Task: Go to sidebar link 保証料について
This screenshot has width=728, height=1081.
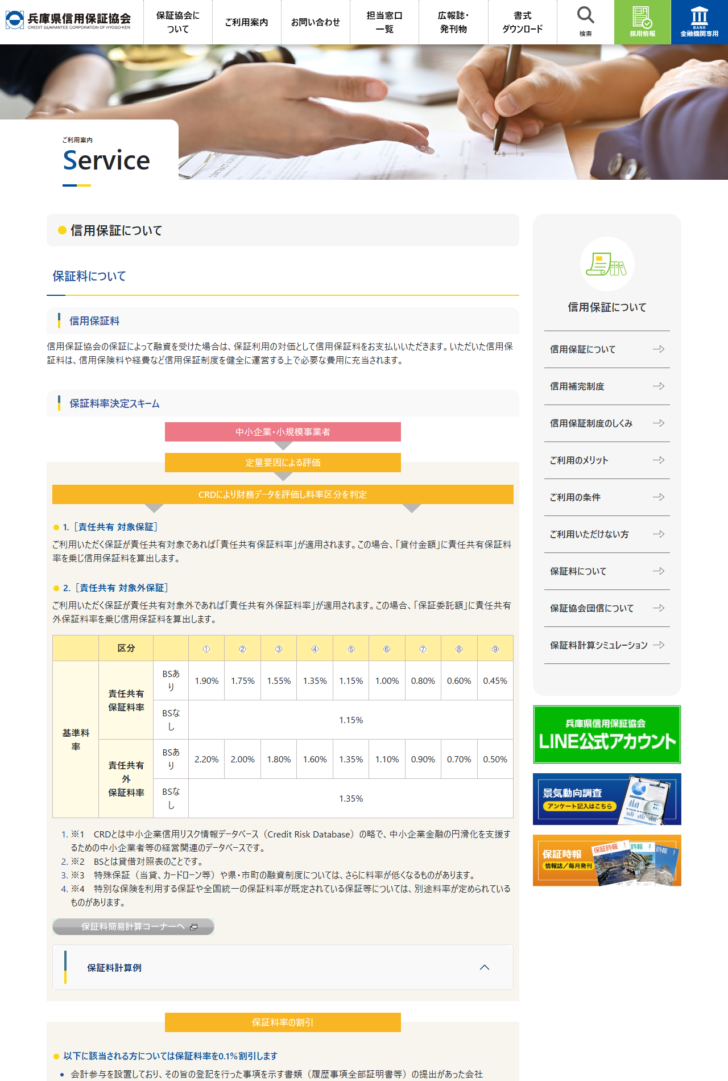Action: click(x=607, y=571)
